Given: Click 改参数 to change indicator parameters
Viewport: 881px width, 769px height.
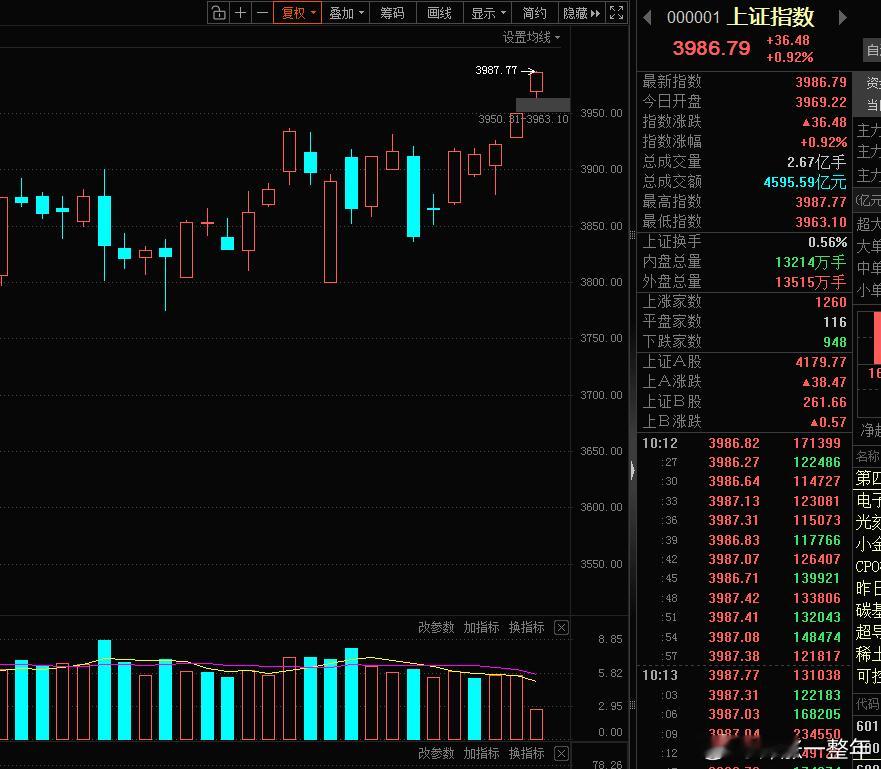Looking at the screenshot, I should pyautogui.click(x=435, y=627).
